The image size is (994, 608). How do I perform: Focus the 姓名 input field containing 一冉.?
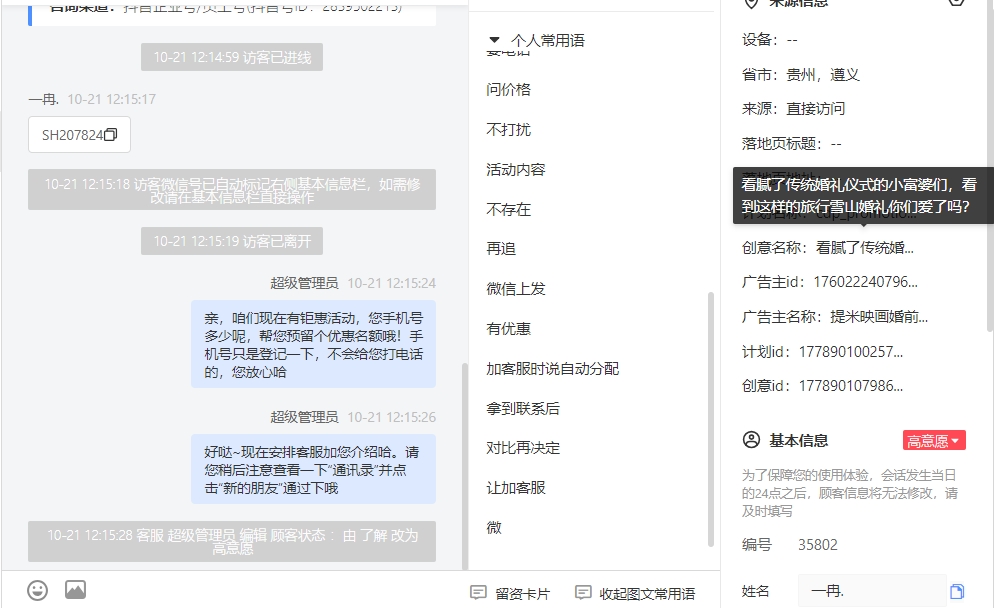point(872,592)
